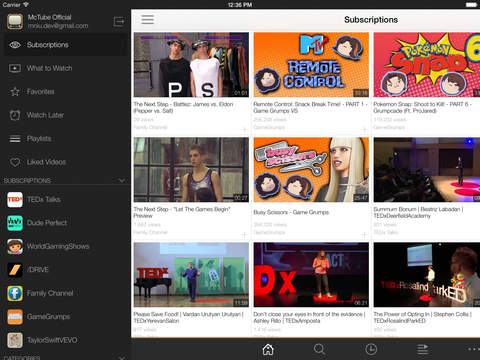This screenshot has width=480, height=360.
Task: Open What to Watch
Action: tap(65, 68)
